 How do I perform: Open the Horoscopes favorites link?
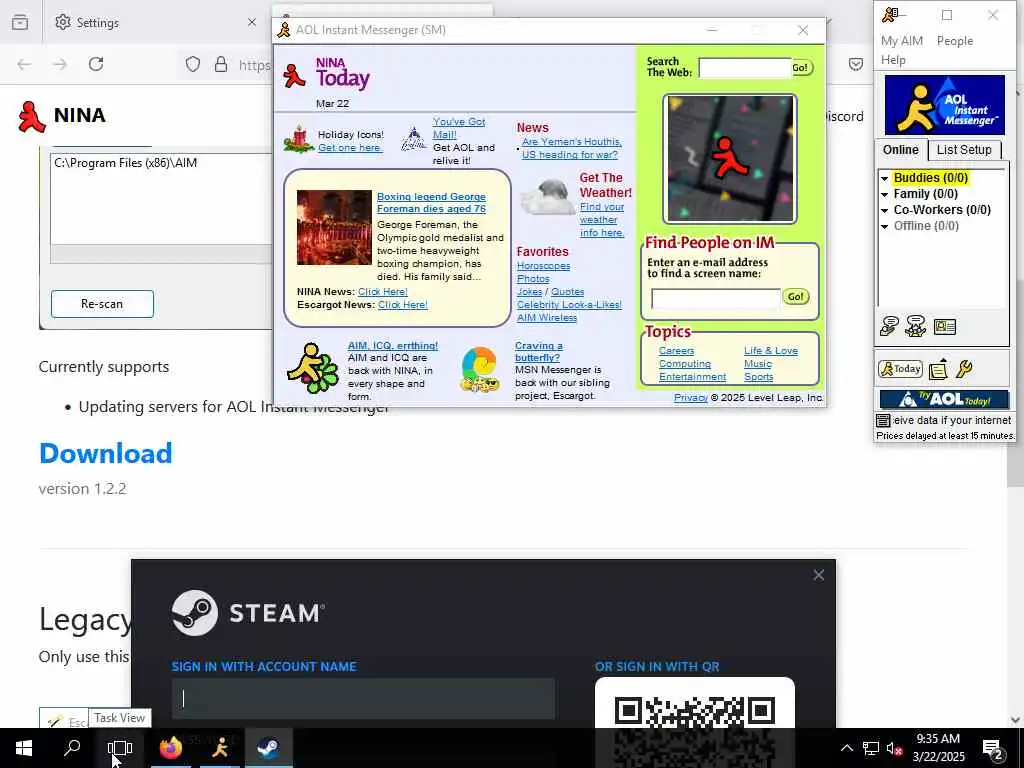tap(543, 266)
